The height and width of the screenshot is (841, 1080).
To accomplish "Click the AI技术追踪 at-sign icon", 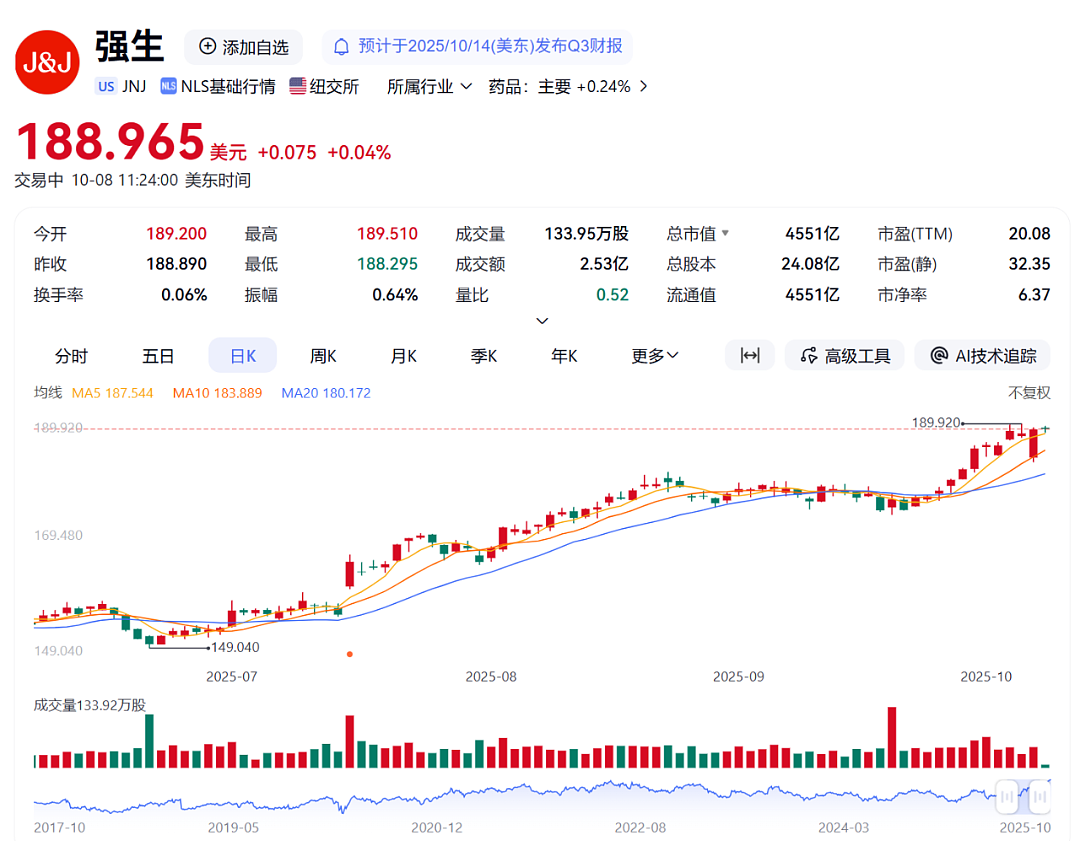I will pos(939,355).
